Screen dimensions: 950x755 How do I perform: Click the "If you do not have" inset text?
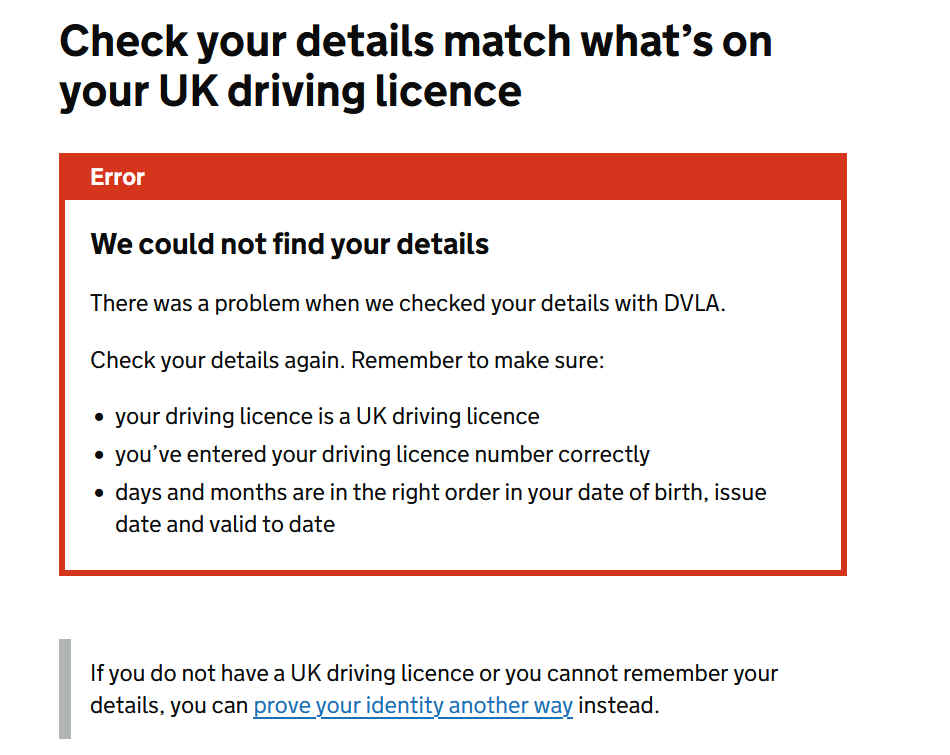click(433, 673)
